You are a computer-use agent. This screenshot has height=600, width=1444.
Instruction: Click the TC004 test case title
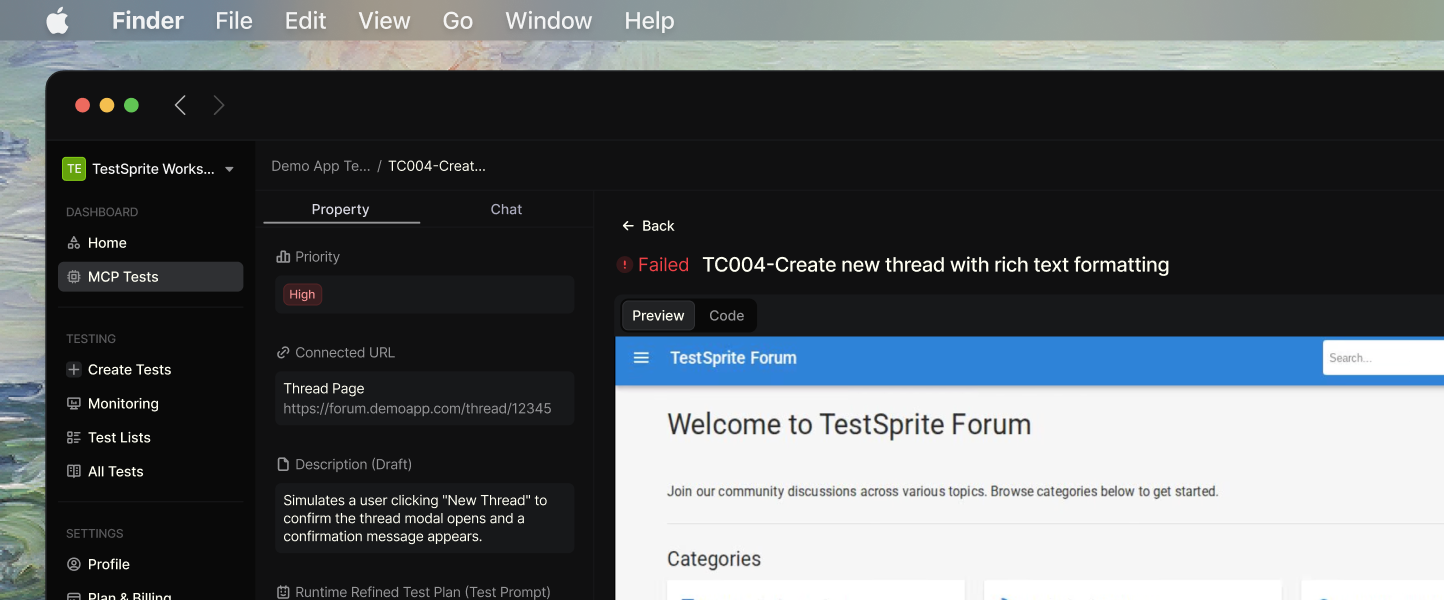(x=936, y=265)
